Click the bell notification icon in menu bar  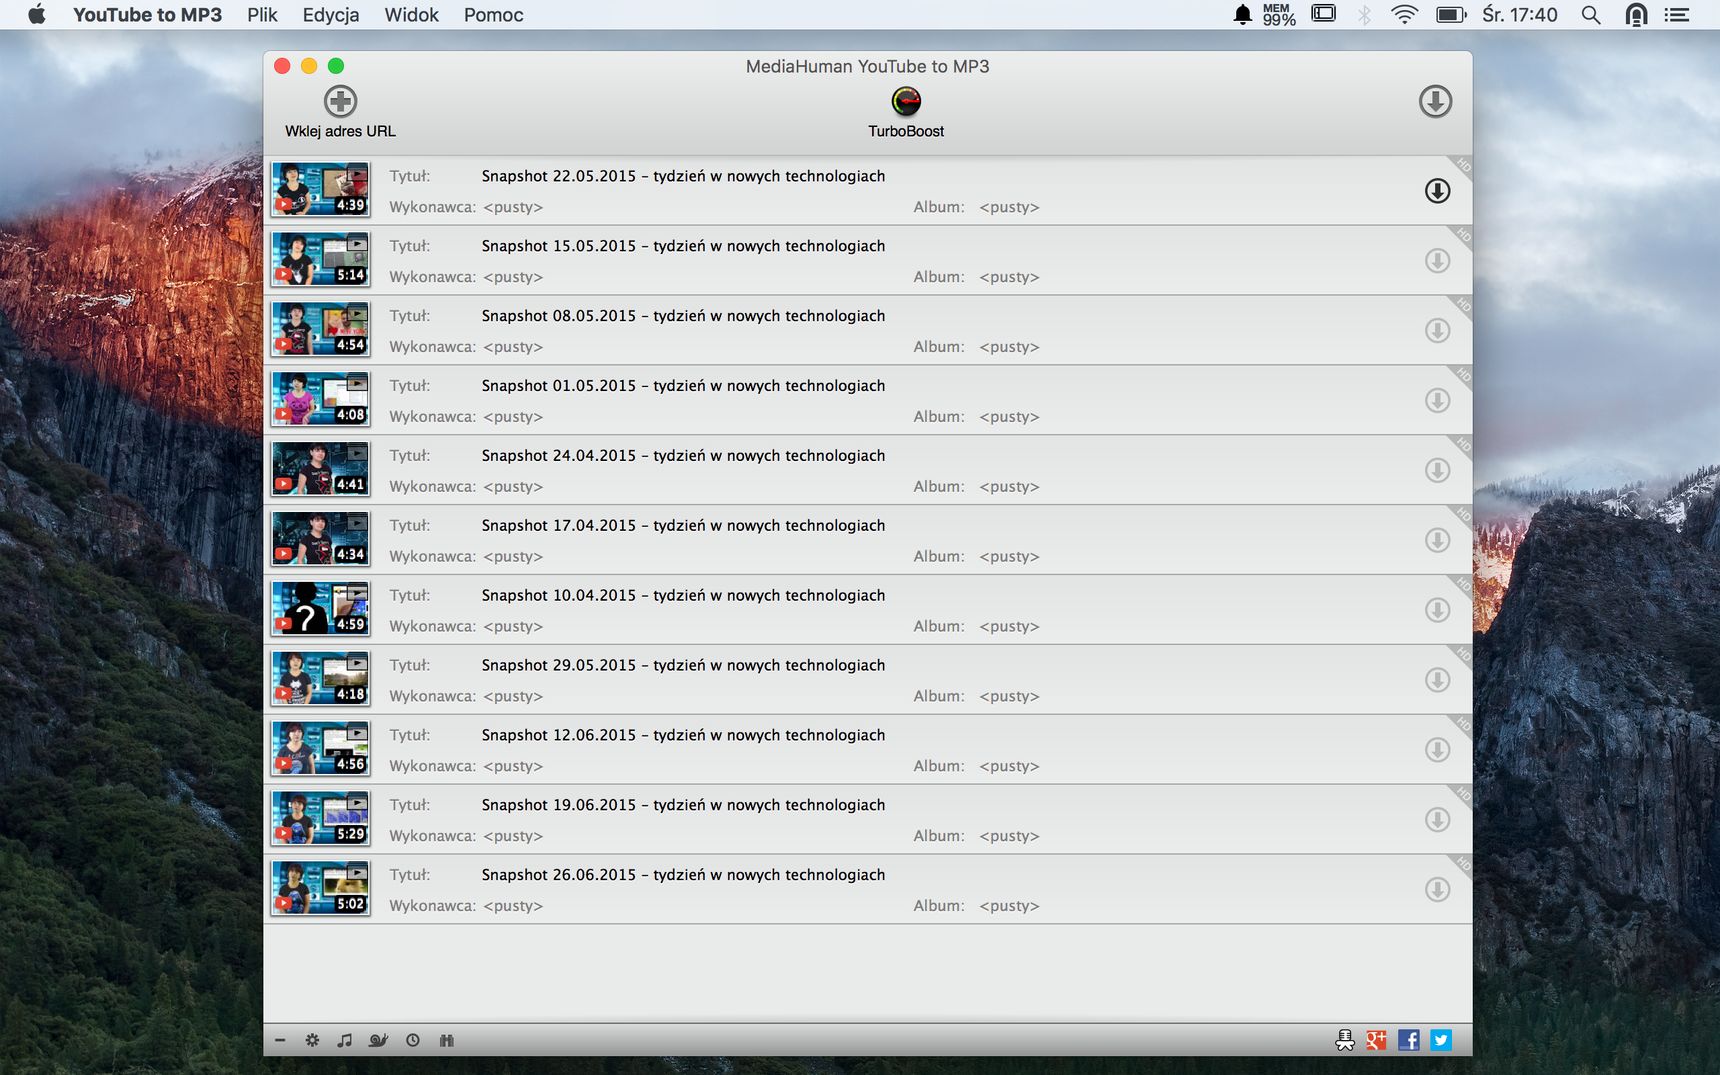[1242, 14]
